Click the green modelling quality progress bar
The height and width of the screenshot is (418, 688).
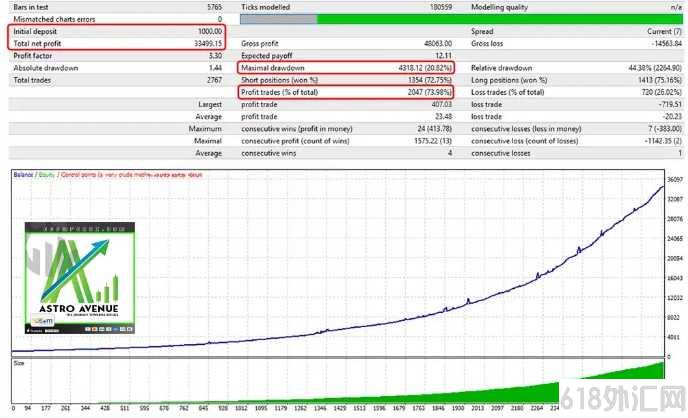461,19
